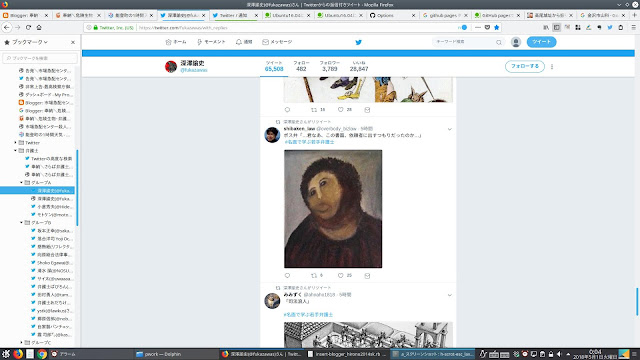
Task: Go back to the previous page
Action: click(x=7, y=27)
